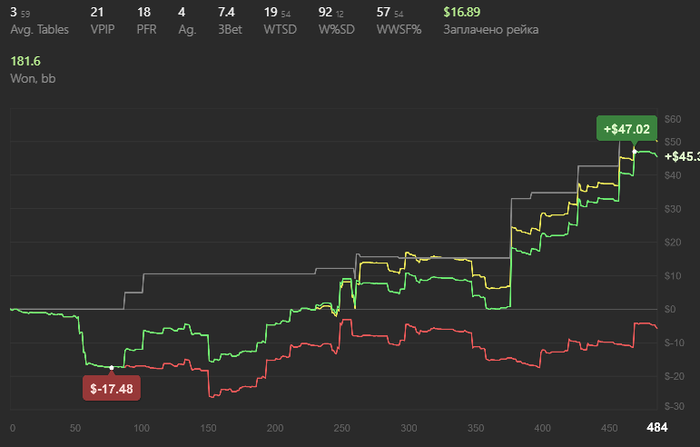Select the PFR stat showing 18

click(x=143, y=12)
